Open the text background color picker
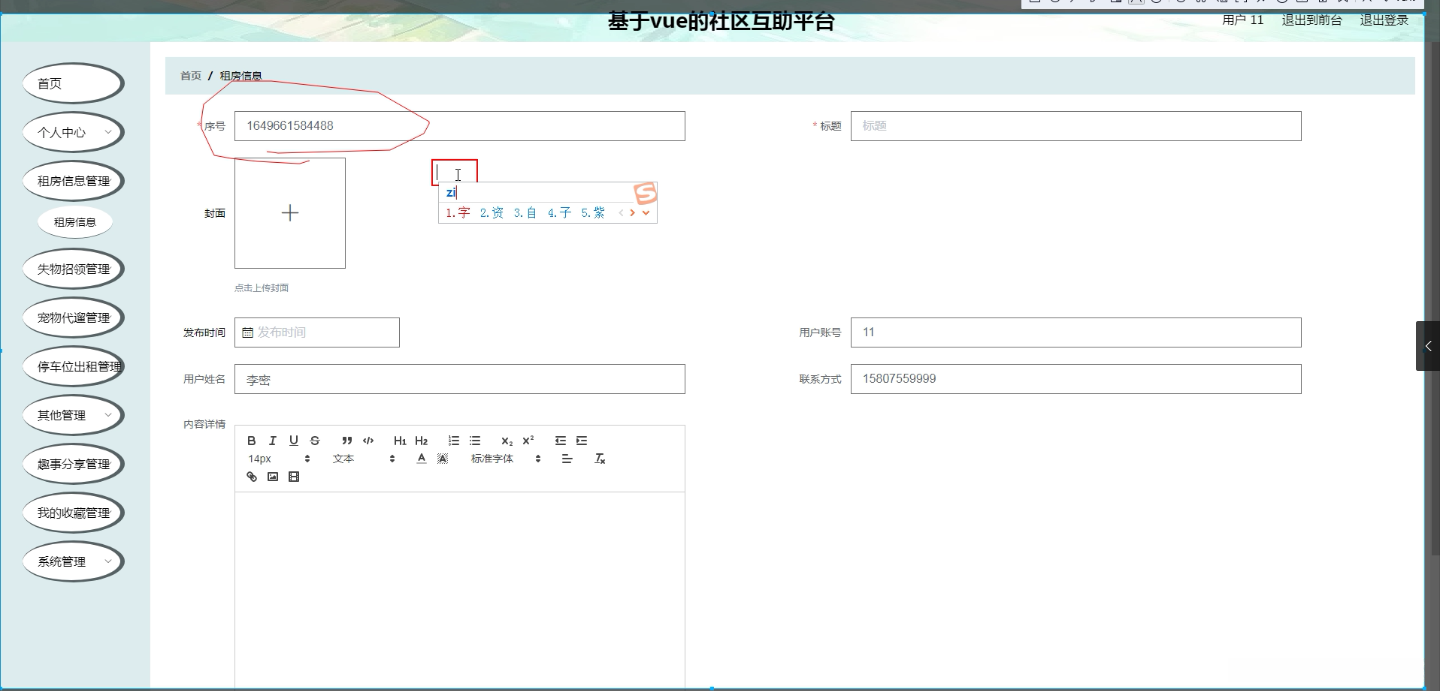The width and height of the screenshot is (1440, 691). pos(442,459)
